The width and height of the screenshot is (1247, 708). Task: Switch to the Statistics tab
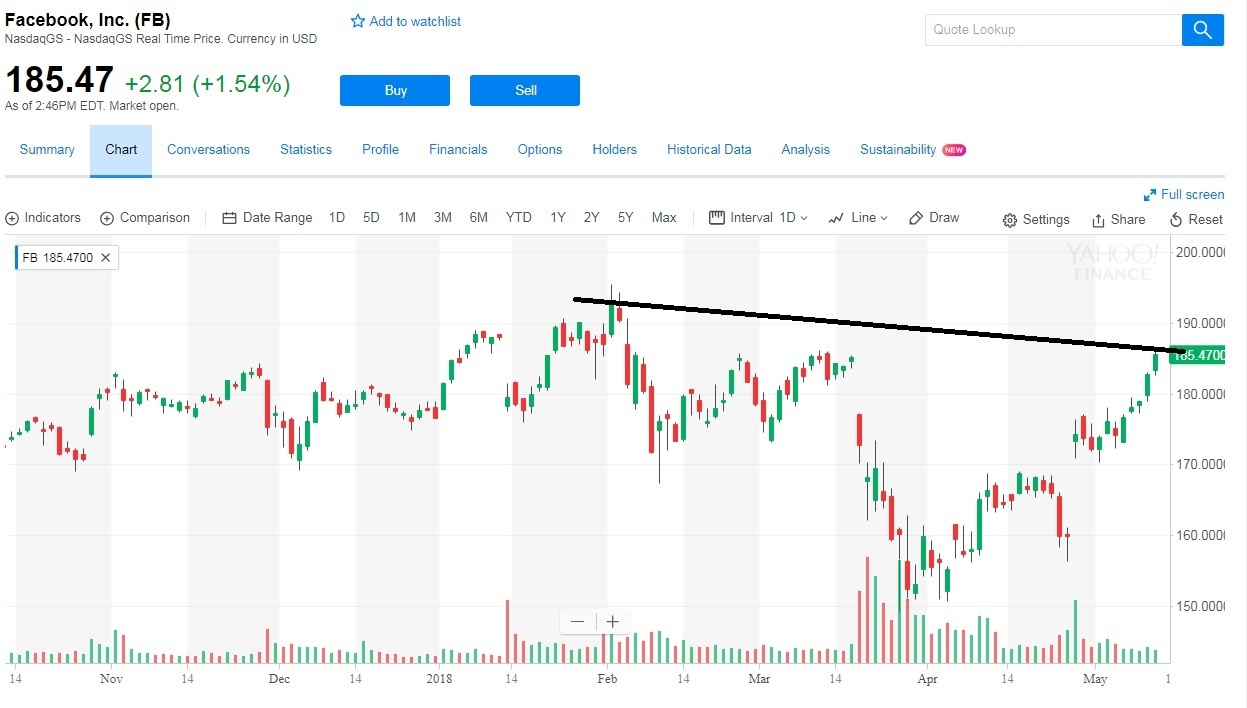[x=306, y=149]
